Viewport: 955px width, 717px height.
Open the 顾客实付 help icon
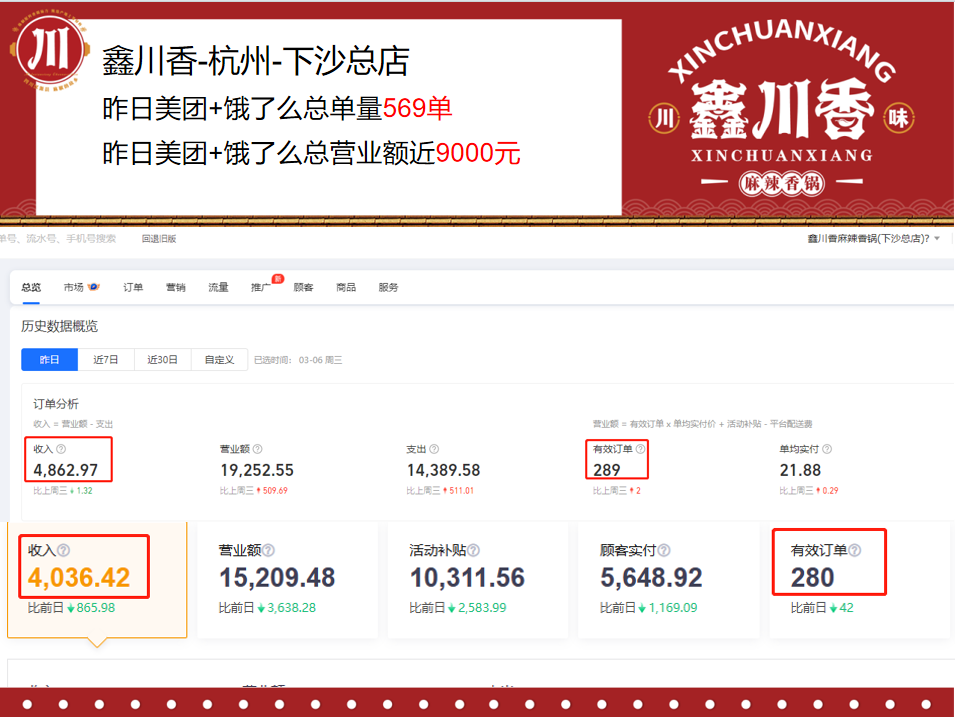tap(664, 550)
